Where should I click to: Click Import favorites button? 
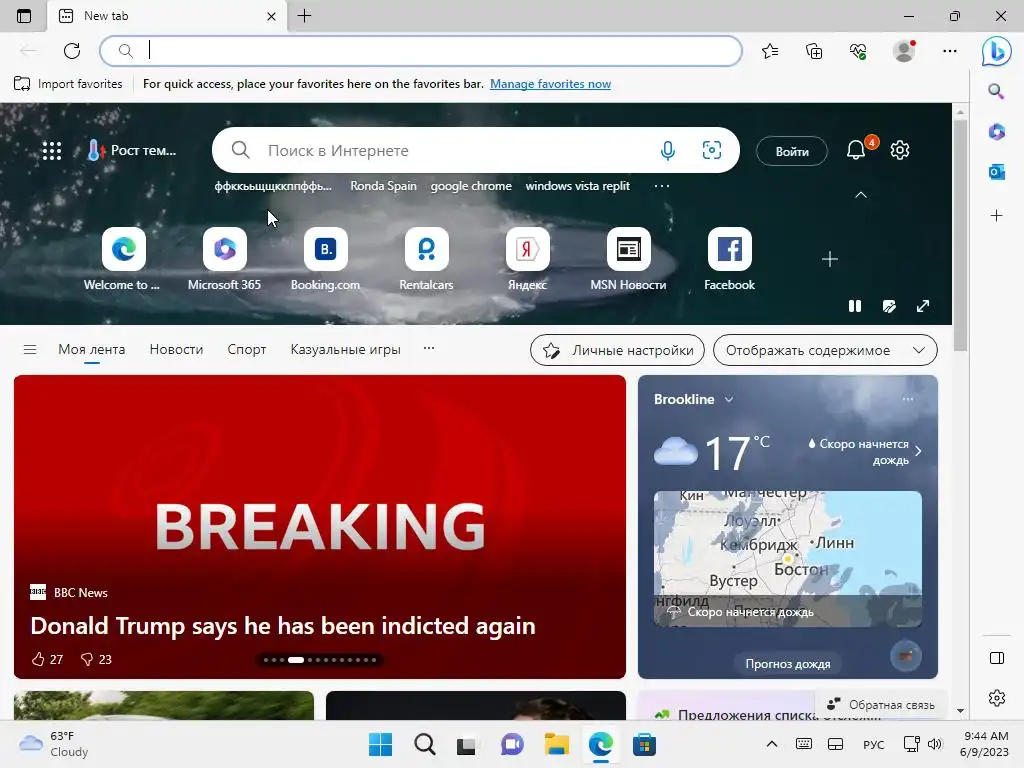tap(68, 84)
